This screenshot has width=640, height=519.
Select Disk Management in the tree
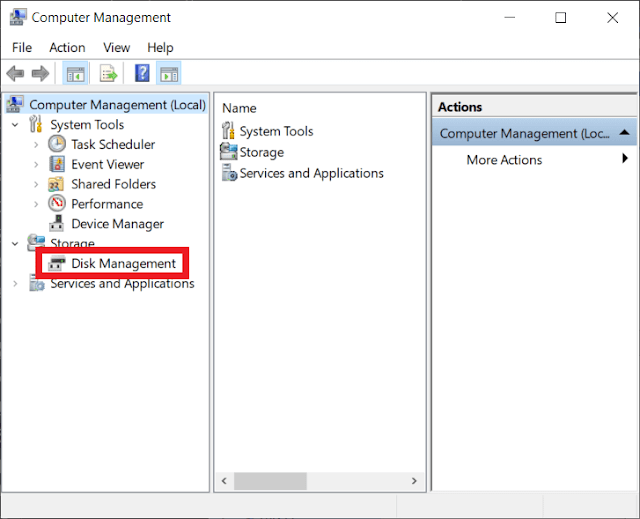(123, 264)
